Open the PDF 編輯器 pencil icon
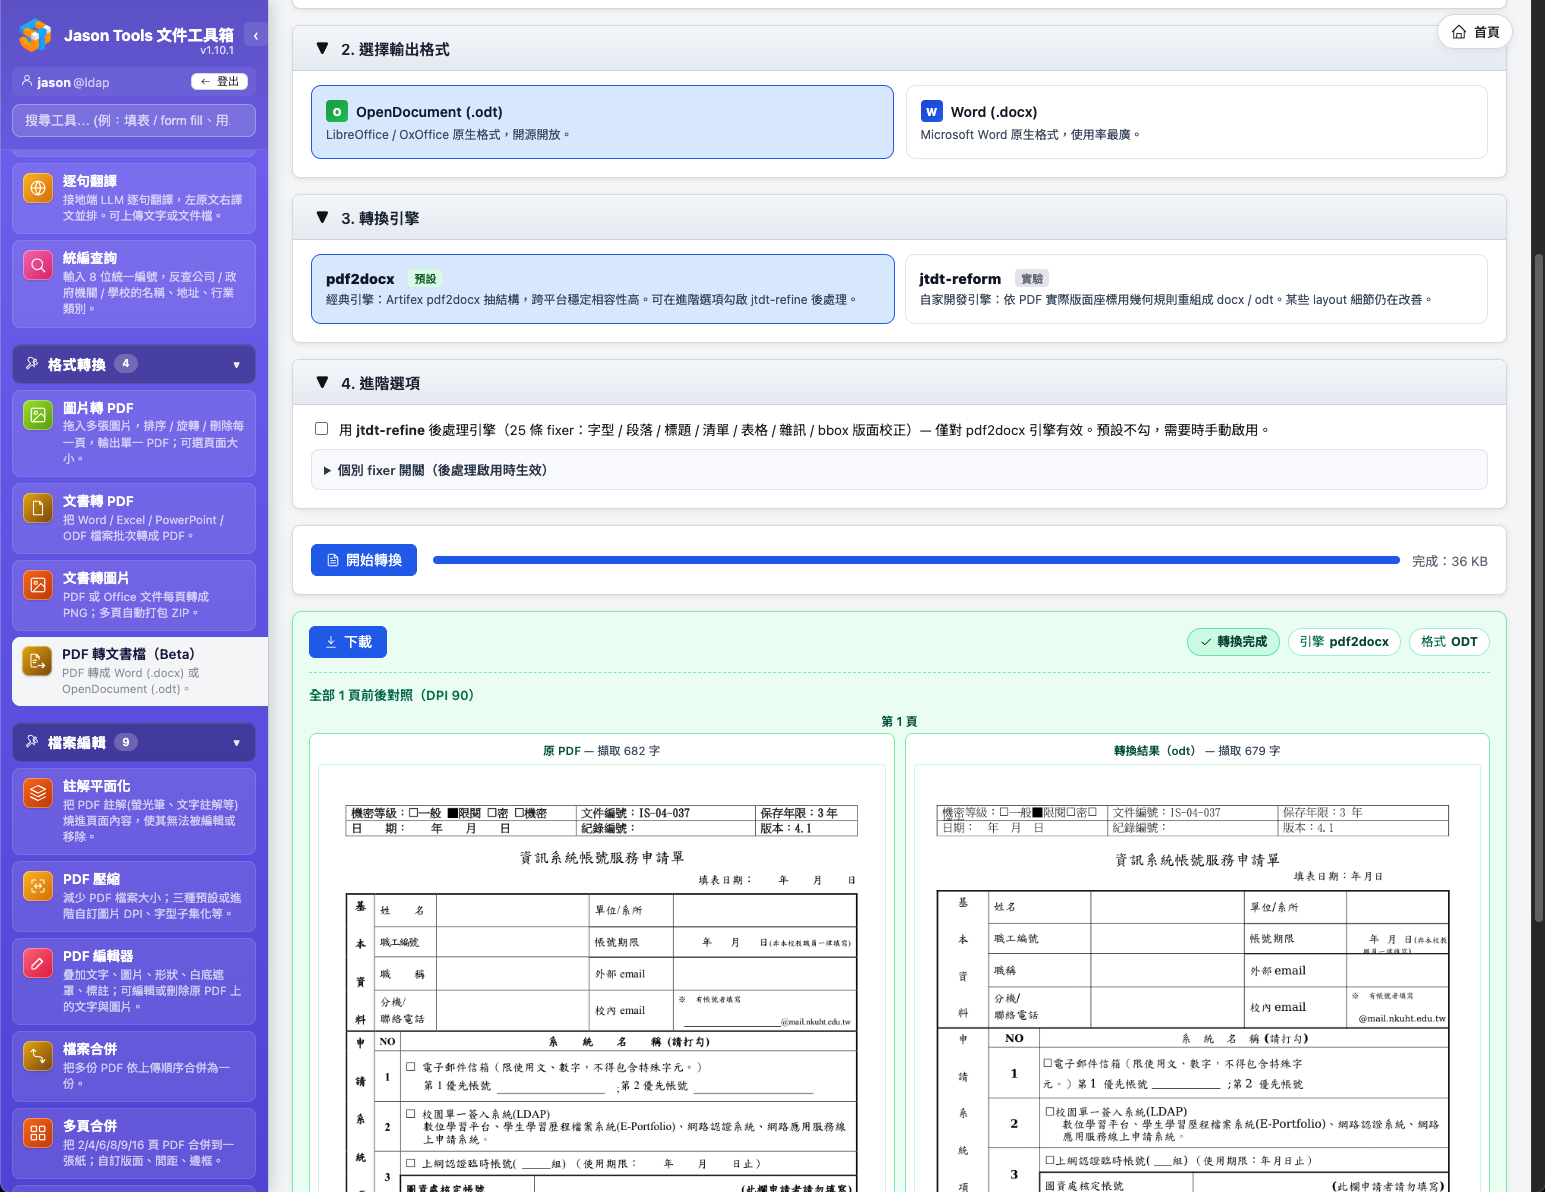 [38, 962]
